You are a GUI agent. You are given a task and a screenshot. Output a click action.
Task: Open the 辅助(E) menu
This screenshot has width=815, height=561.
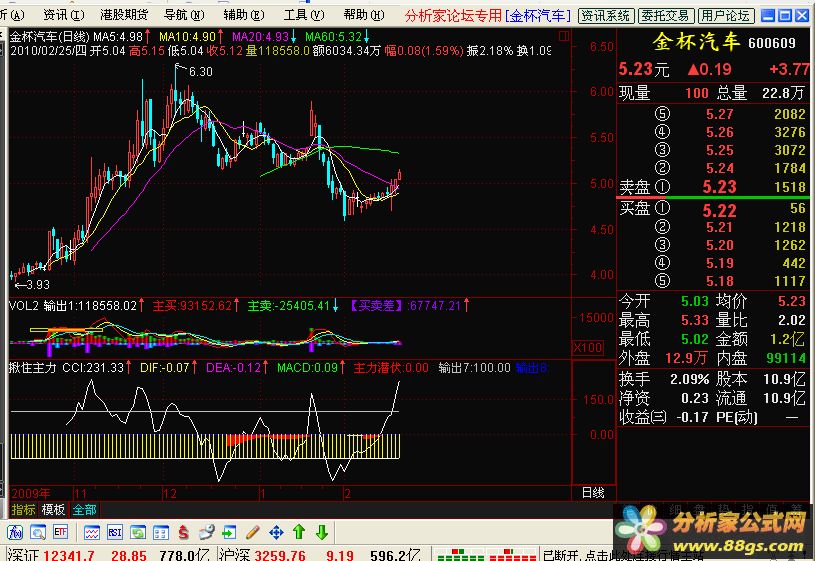coord(244,15)
